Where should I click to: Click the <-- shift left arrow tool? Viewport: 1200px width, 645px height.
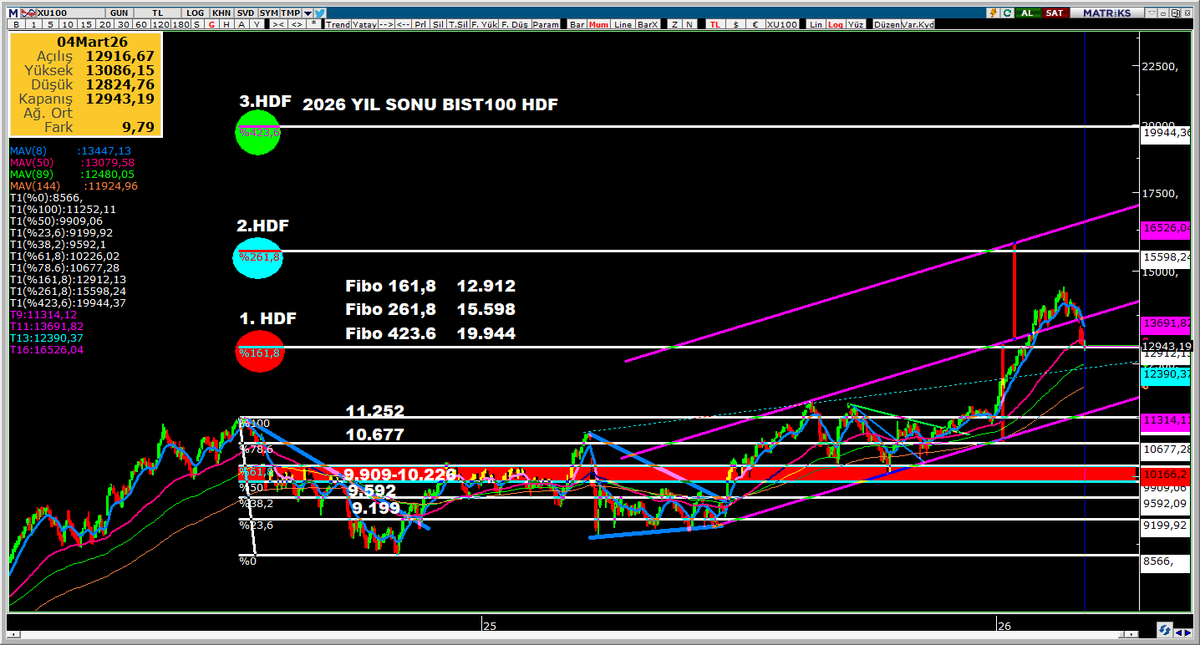tap(403, 24)
